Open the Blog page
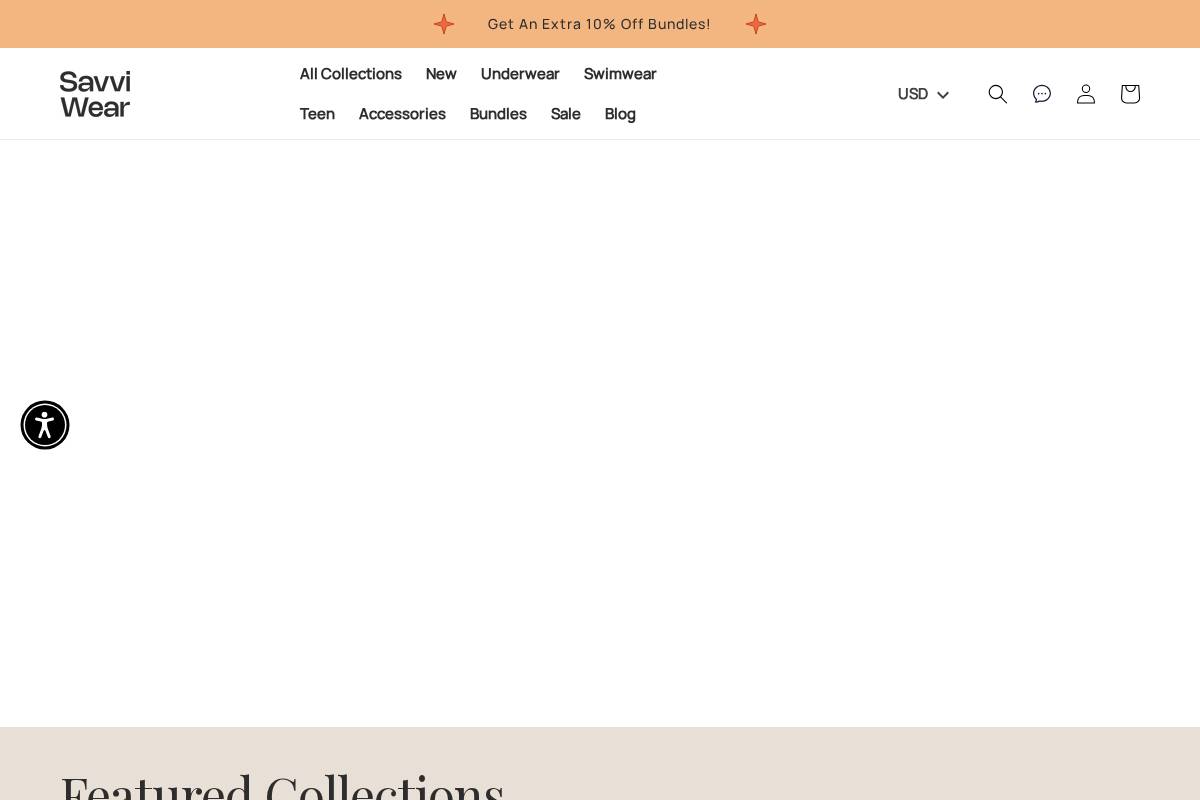Viewport: 1200px width, 800px height. 620,114
